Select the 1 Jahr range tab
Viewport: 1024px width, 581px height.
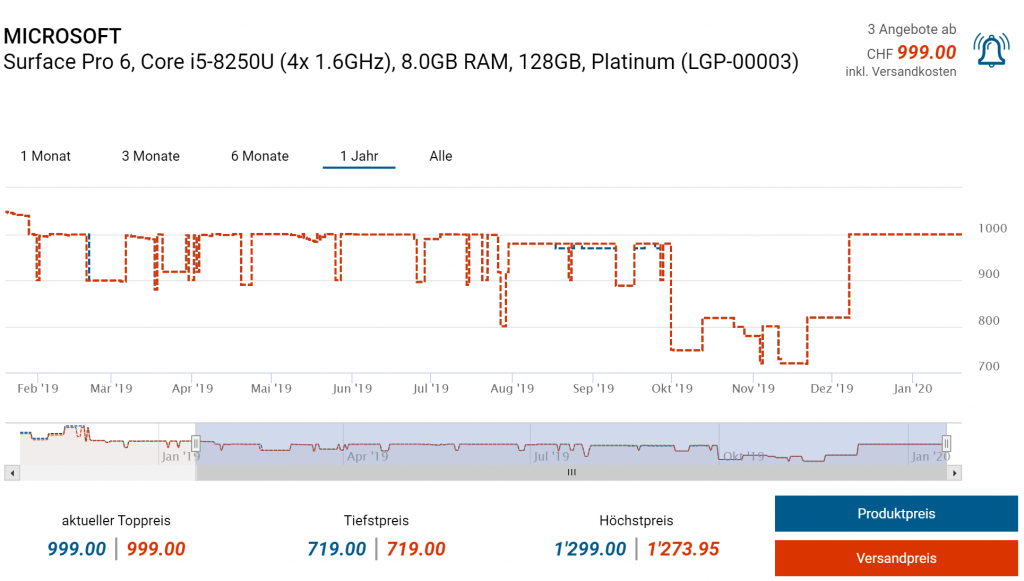click(359, 156)
